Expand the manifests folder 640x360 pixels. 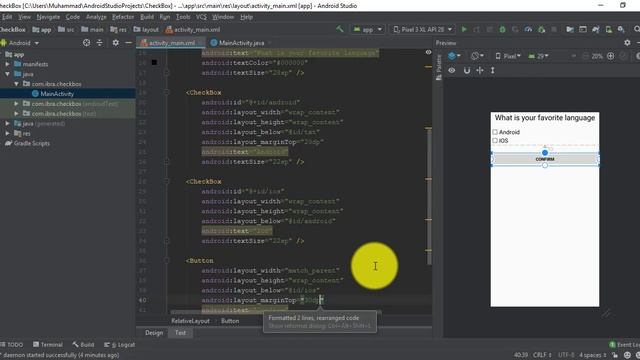(7, 64)
